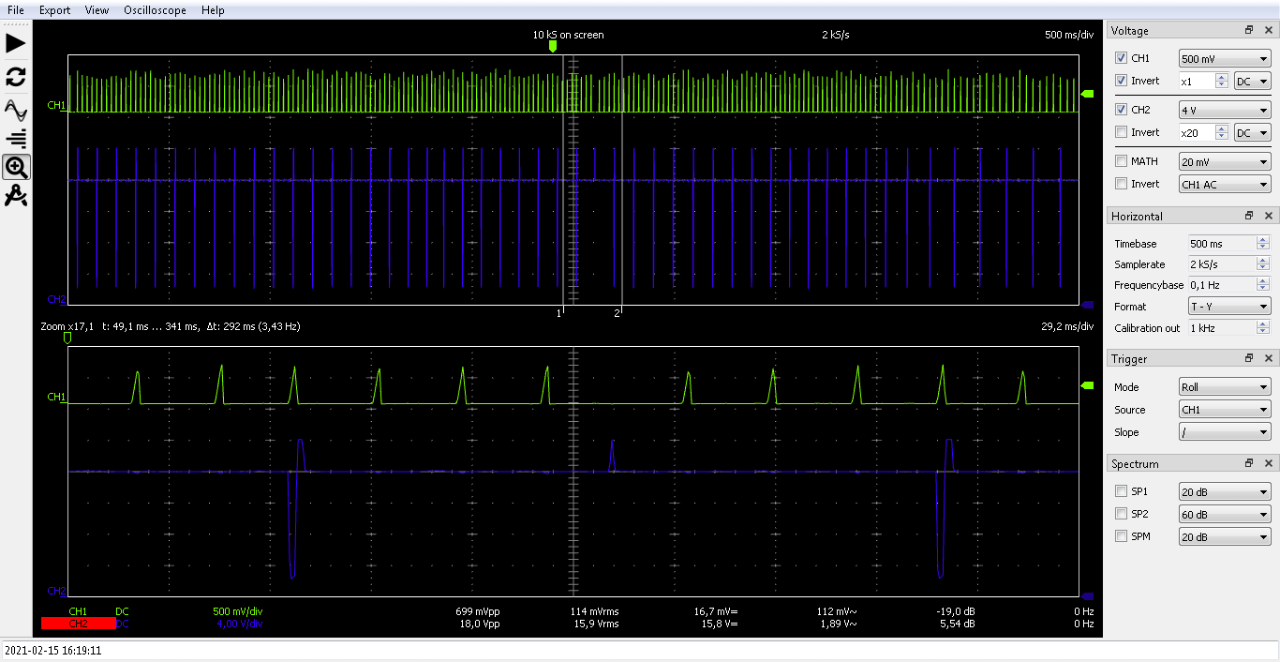Click the histogram lines toolbar icon
1280x662 pixels.
[16, 138]
